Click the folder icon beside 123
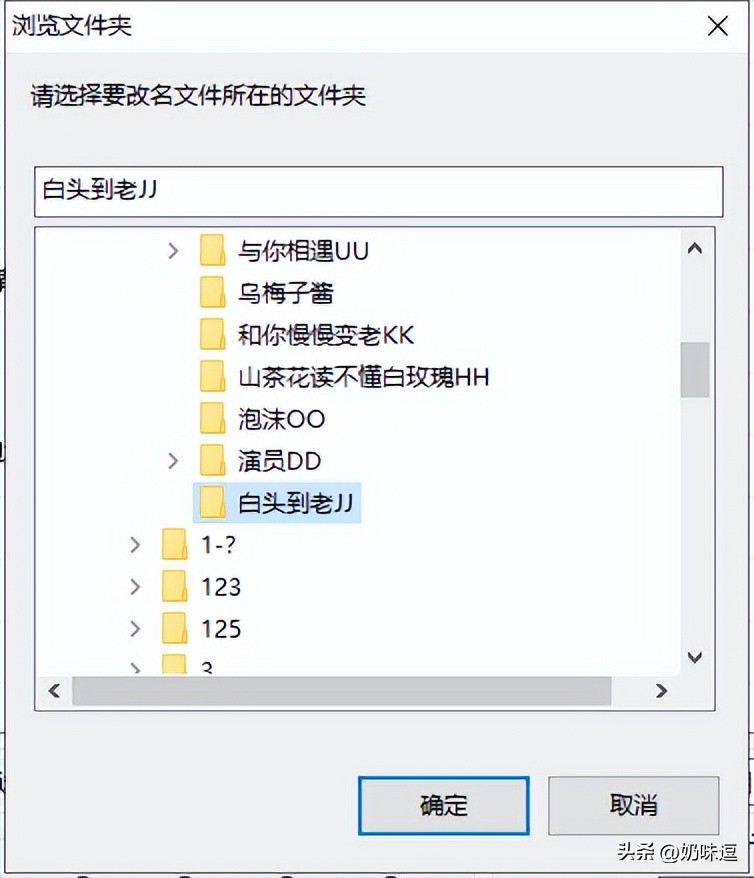This screenshot has width=754, height=878. 172,587
